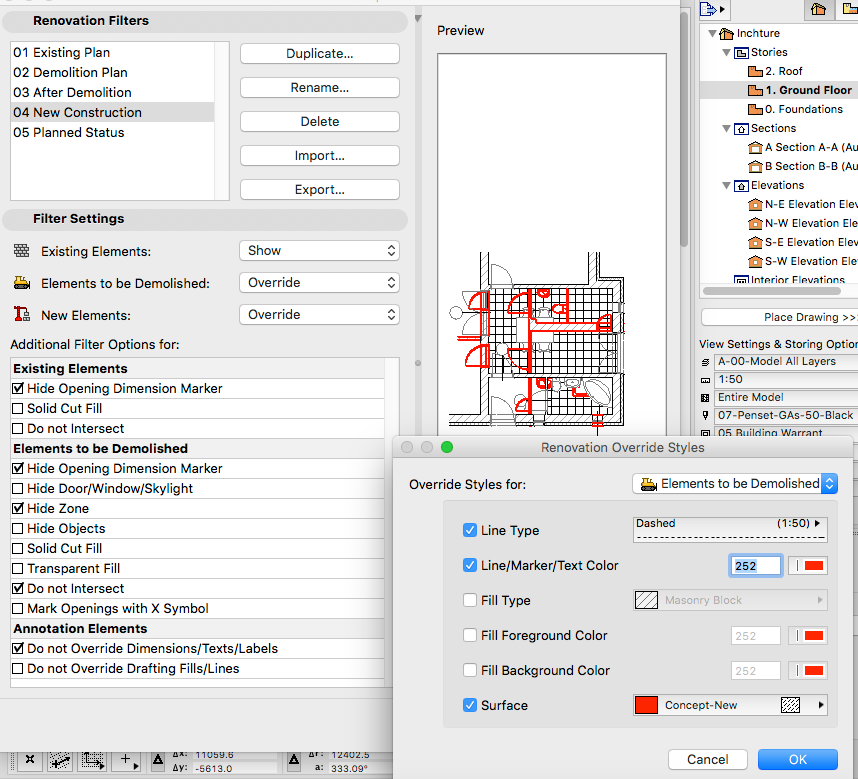Click the Elements to be Demolished icon
Screen dimensions: 858x779
click(21, 283)
